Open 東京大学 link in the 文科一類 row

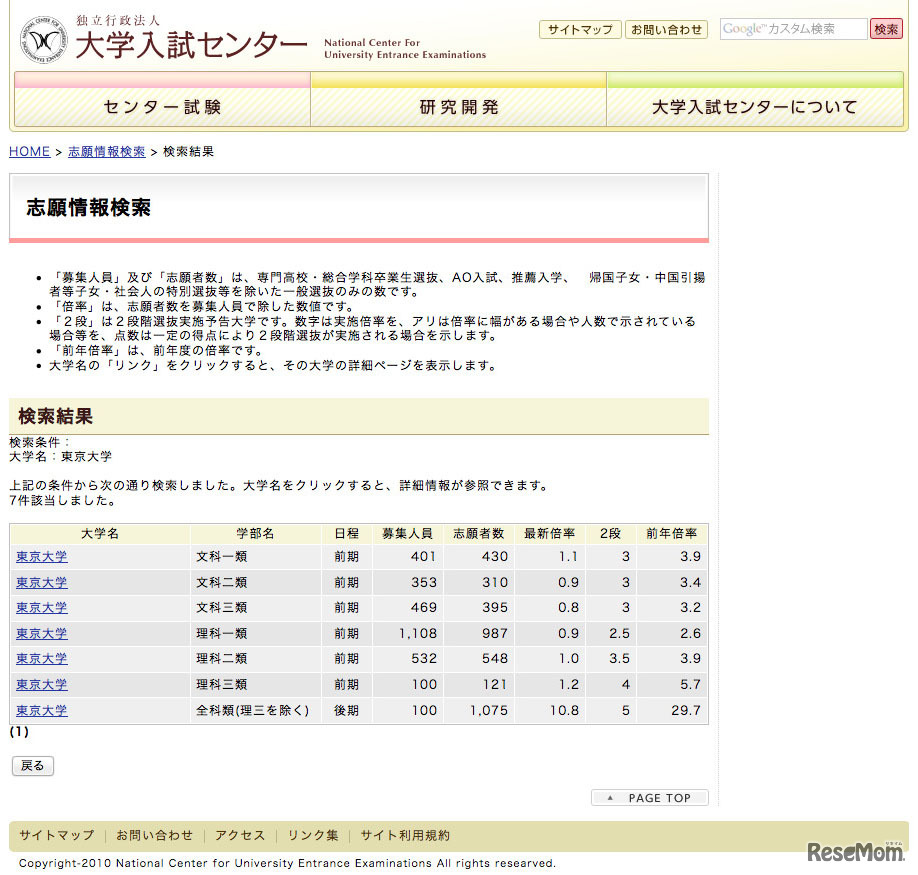tap(42, 557)
